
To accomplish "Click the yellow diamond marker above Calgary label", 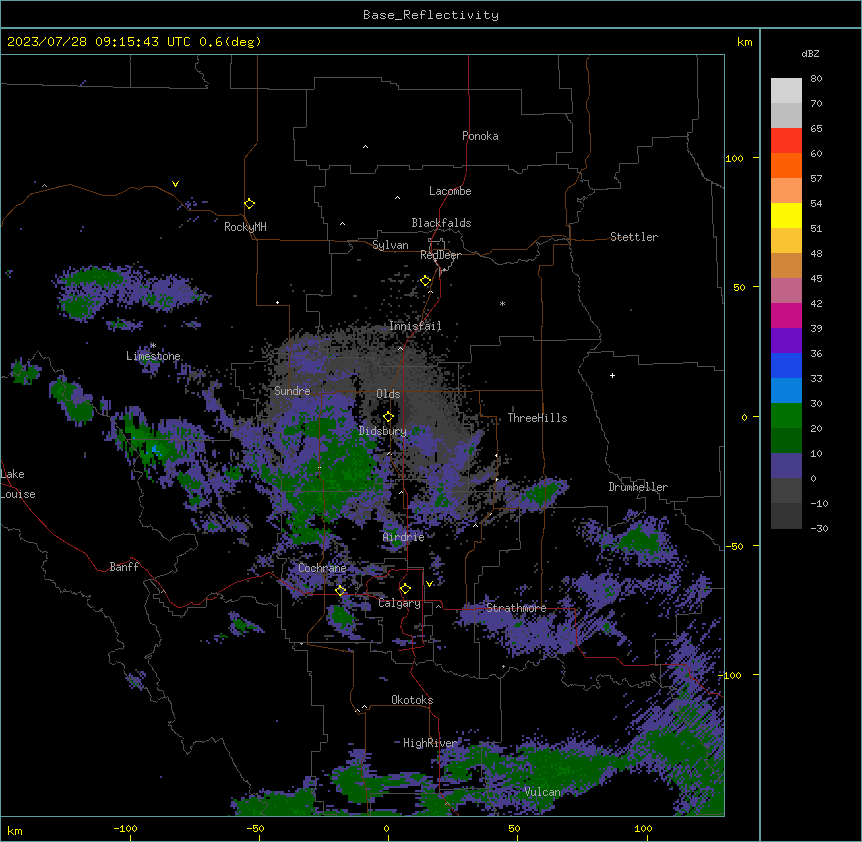I will click(405, 589).
